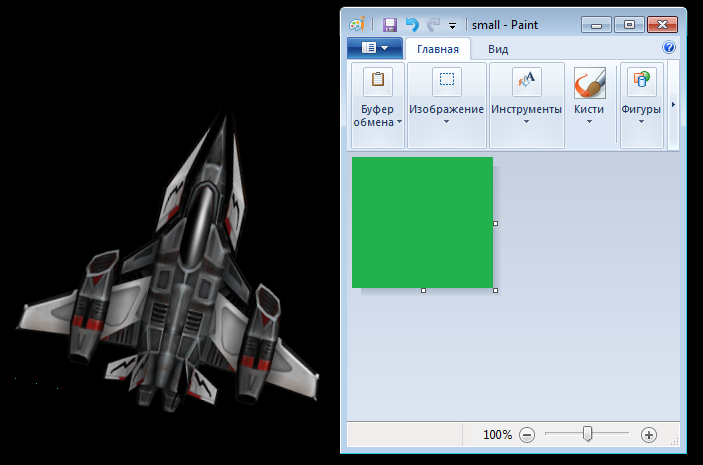
Task: Click the Буфер обмена clipboard icon
Action: [378, 81]
